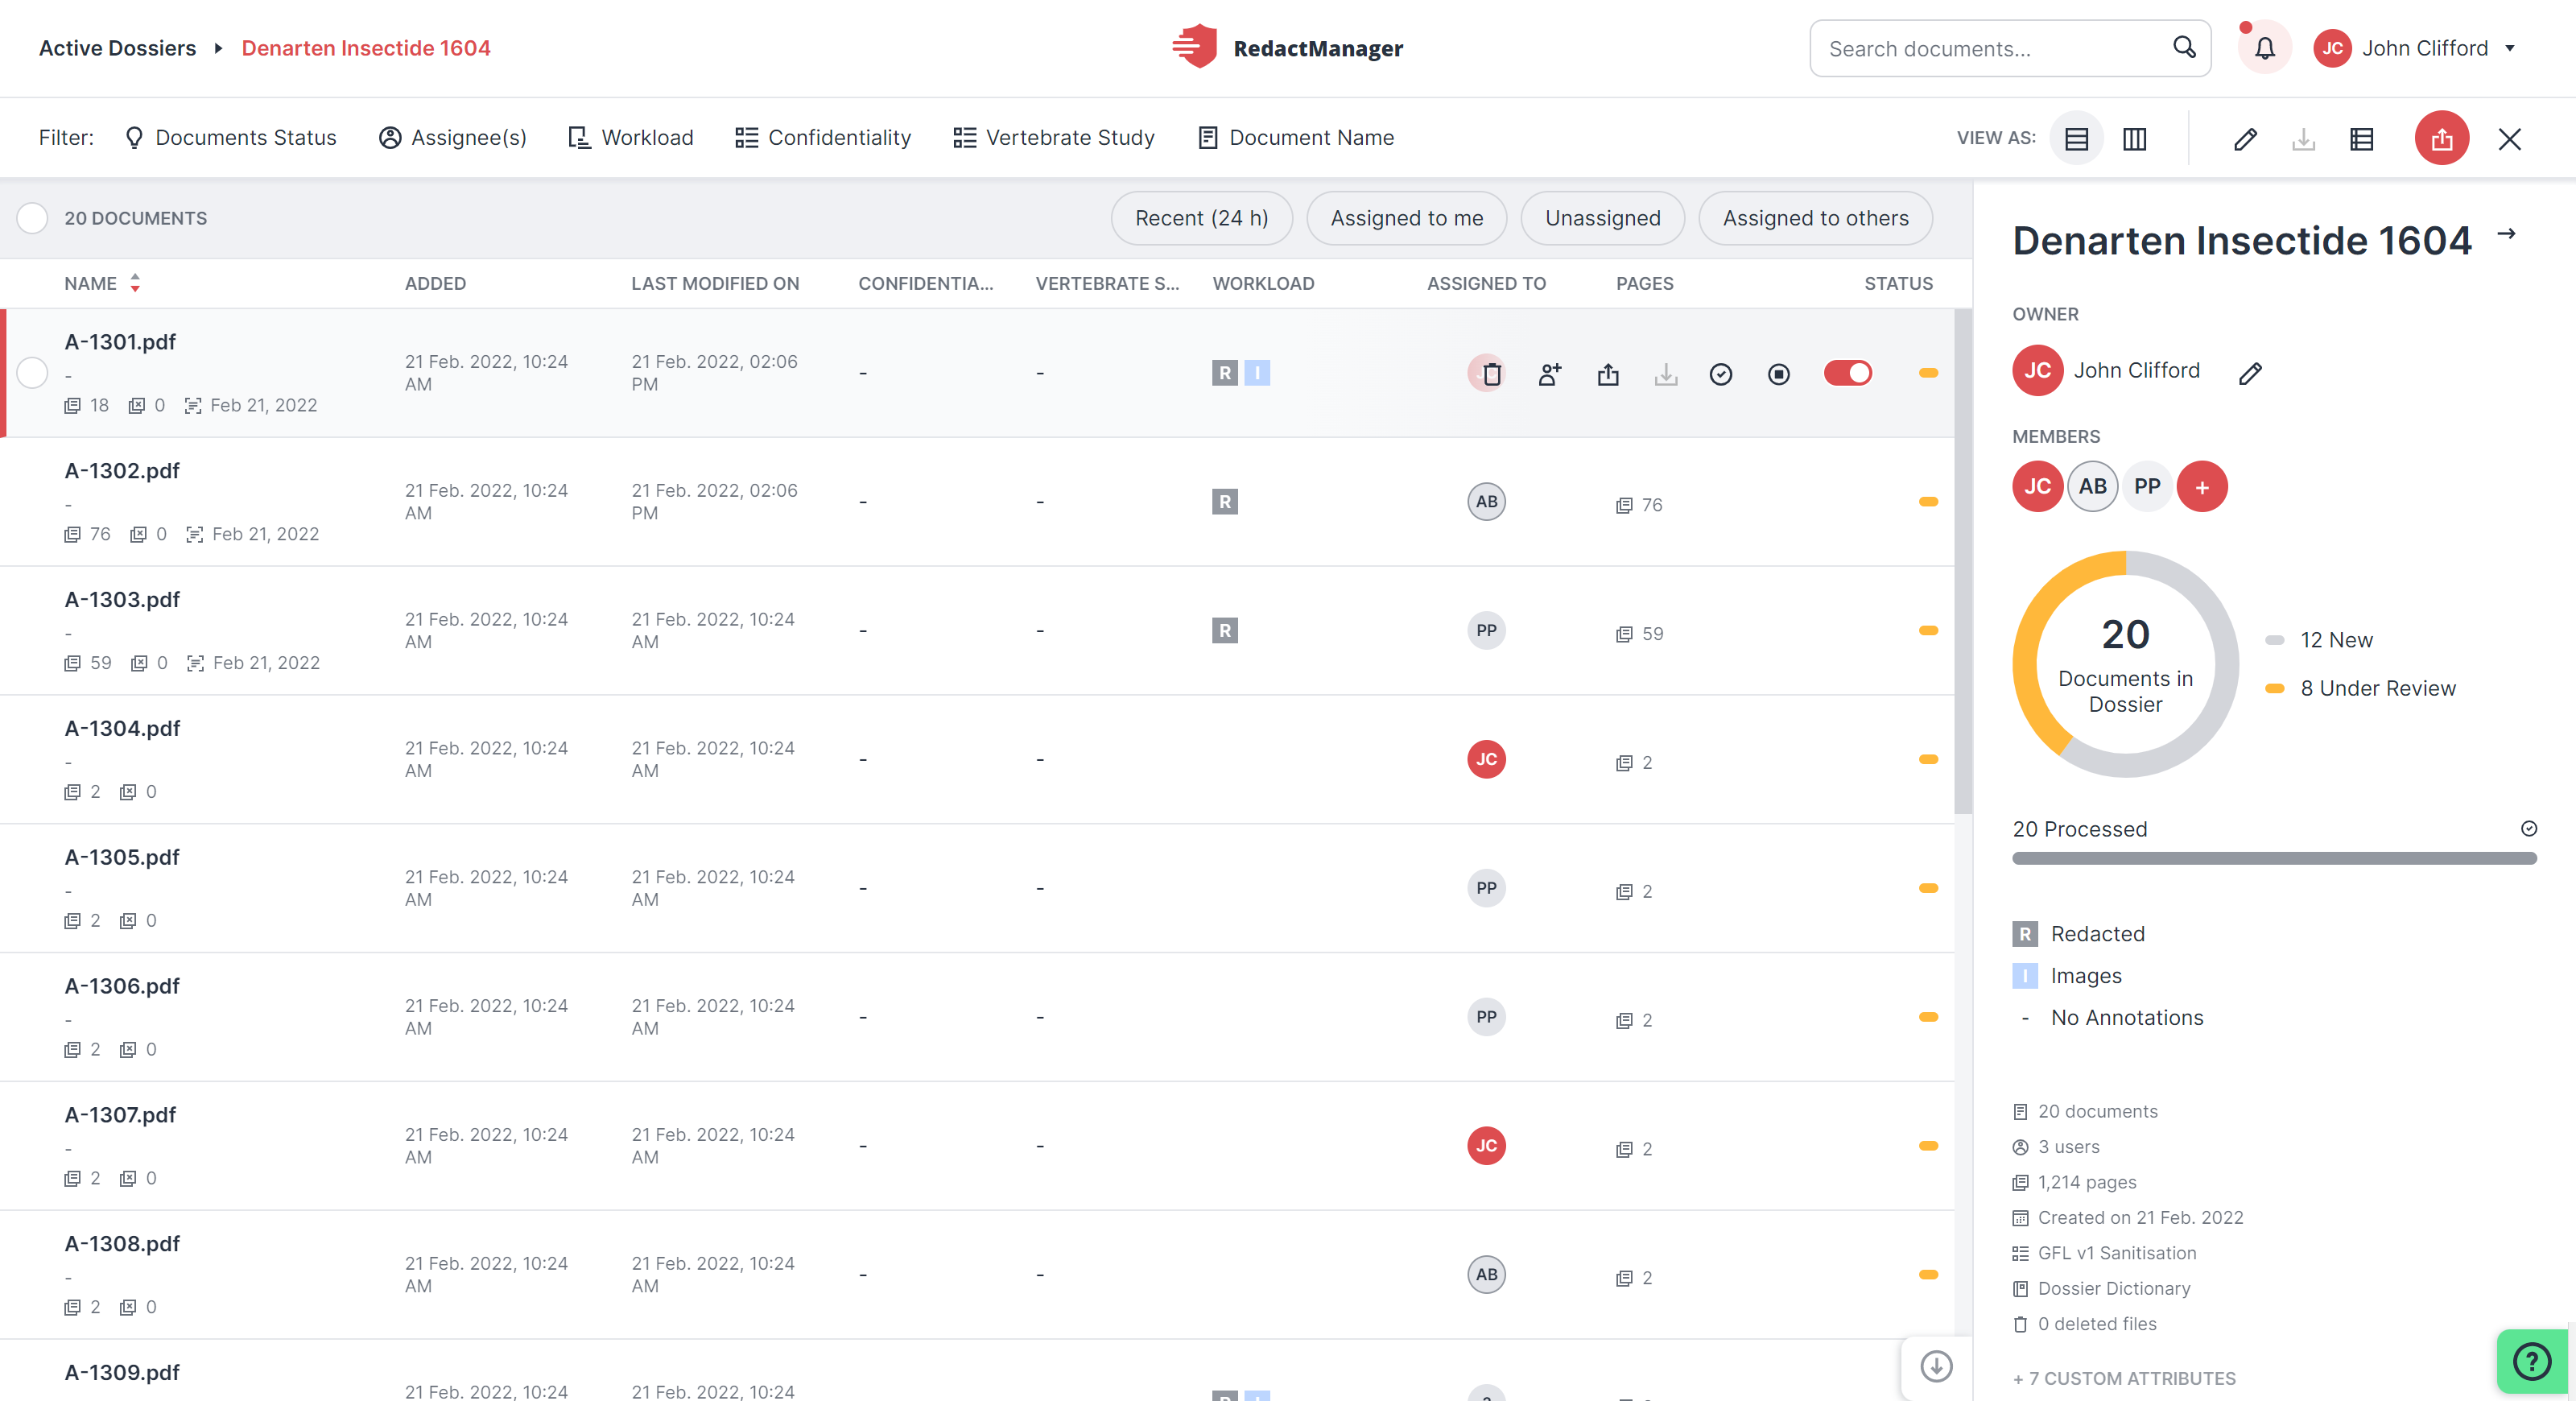Open the A-1303.pdf document

coord(122,599)
